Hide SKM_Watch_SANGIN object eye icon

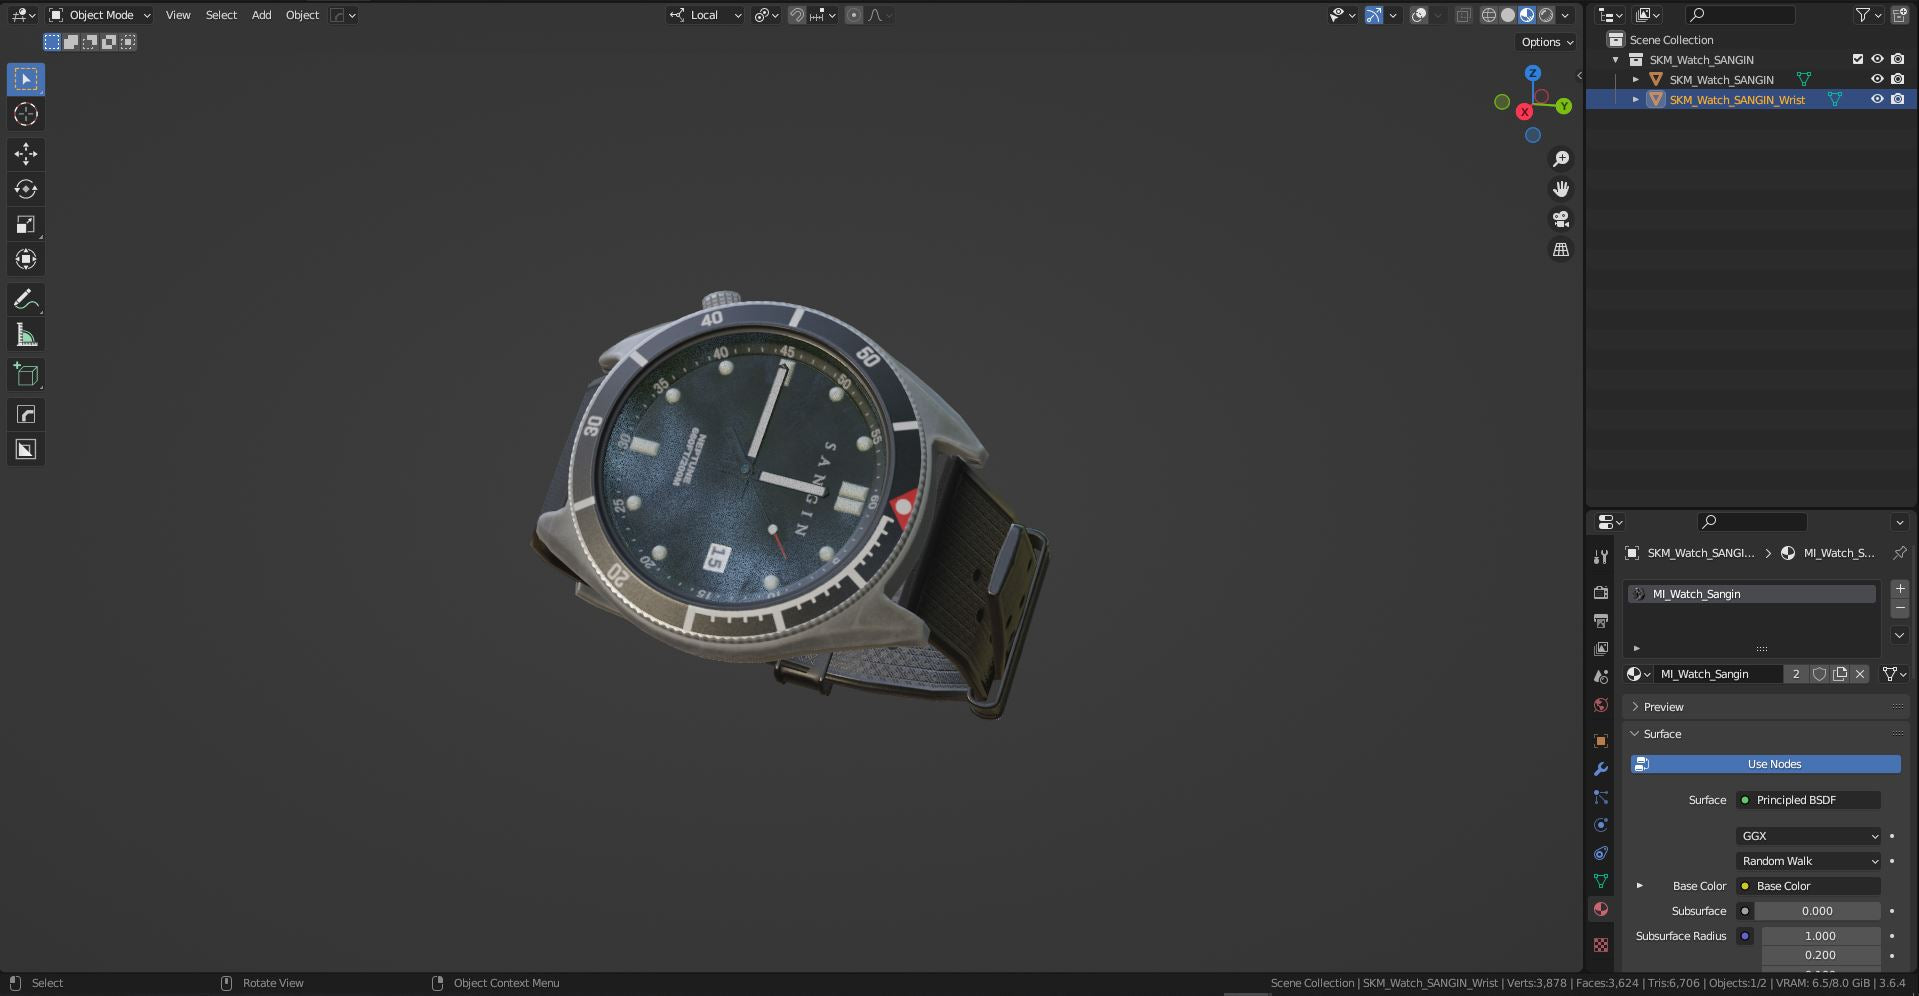pos(1877,79)
